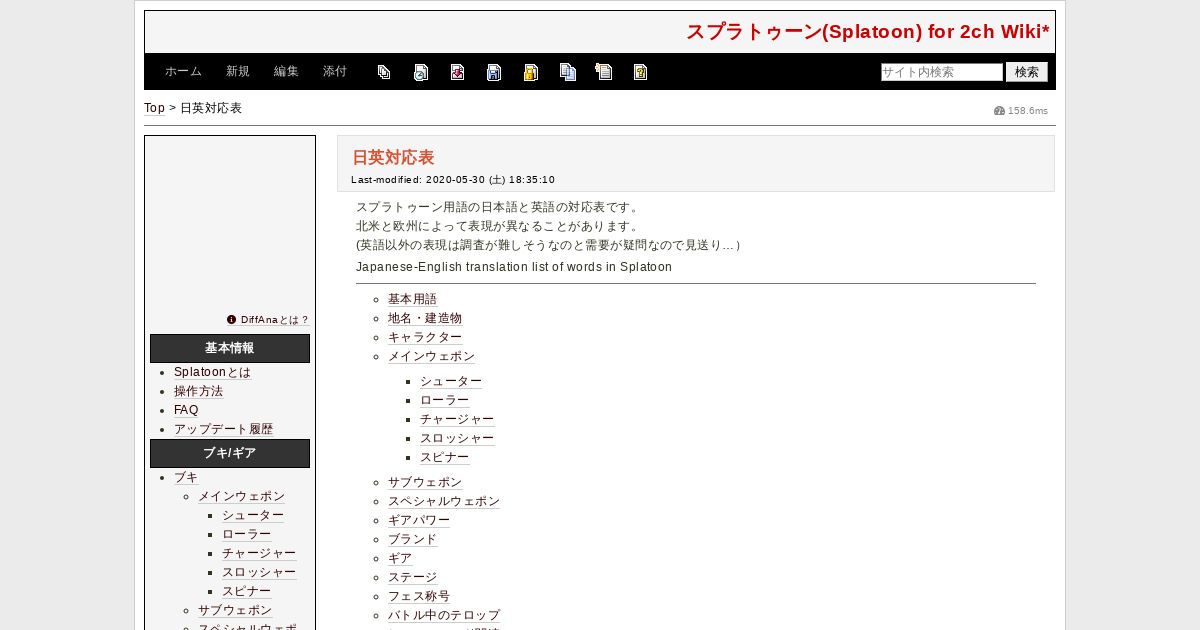This screenshot has height=630, width=1200.
Task: Jump to 地名・建造物 in the contents list
Action: pos(425,319)
